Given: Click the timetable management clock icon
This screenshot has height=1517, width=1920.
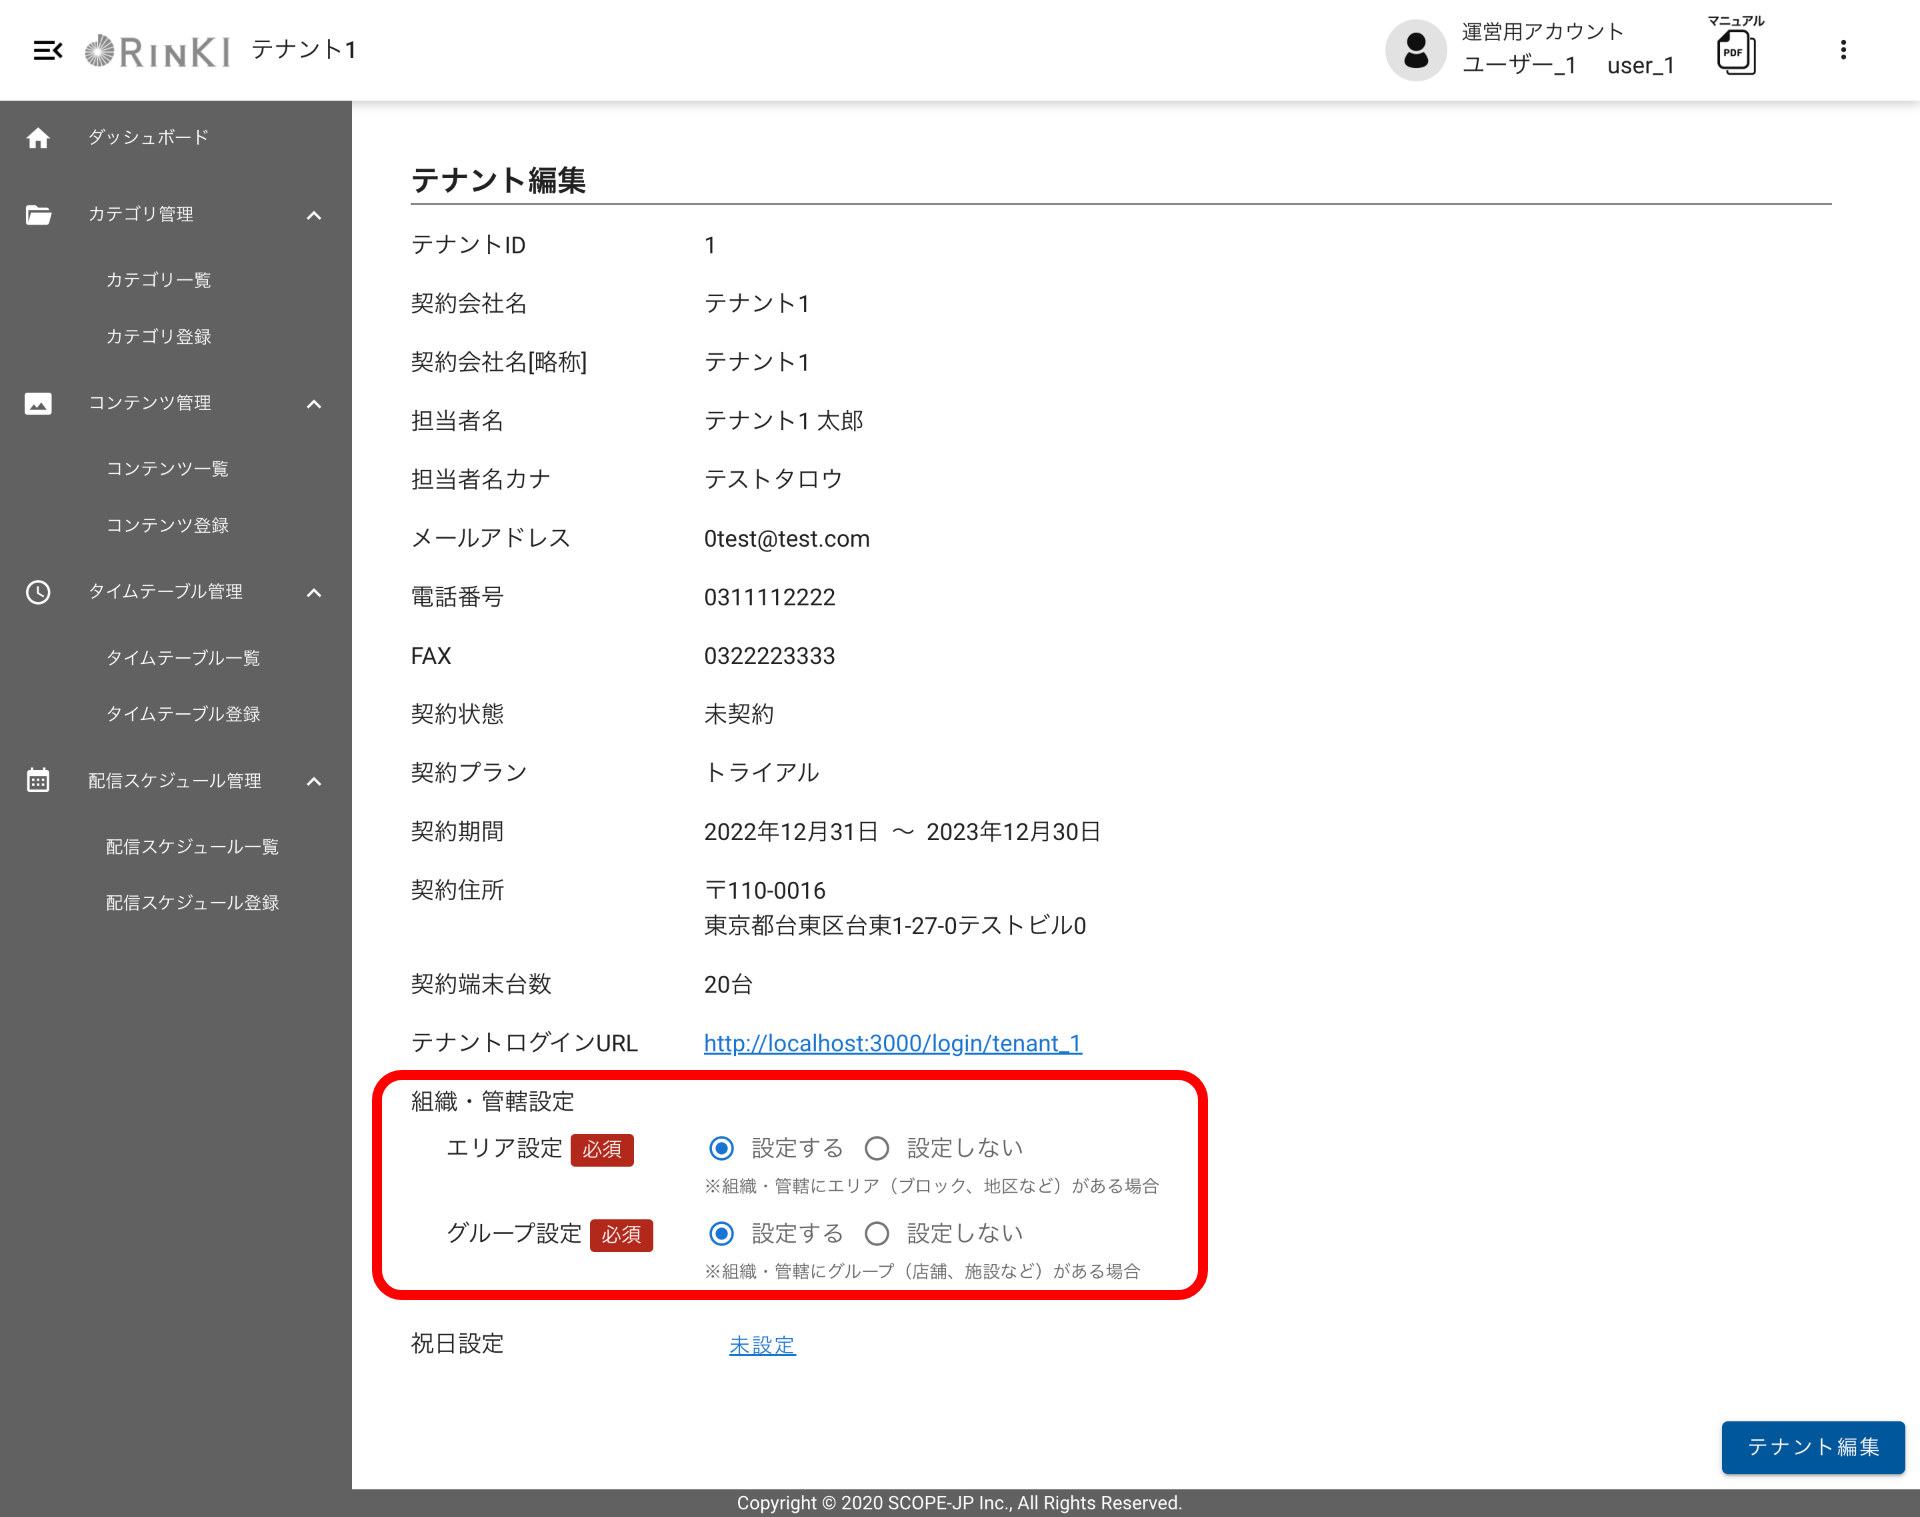Looking at the screenshot, I should (38, 592).
